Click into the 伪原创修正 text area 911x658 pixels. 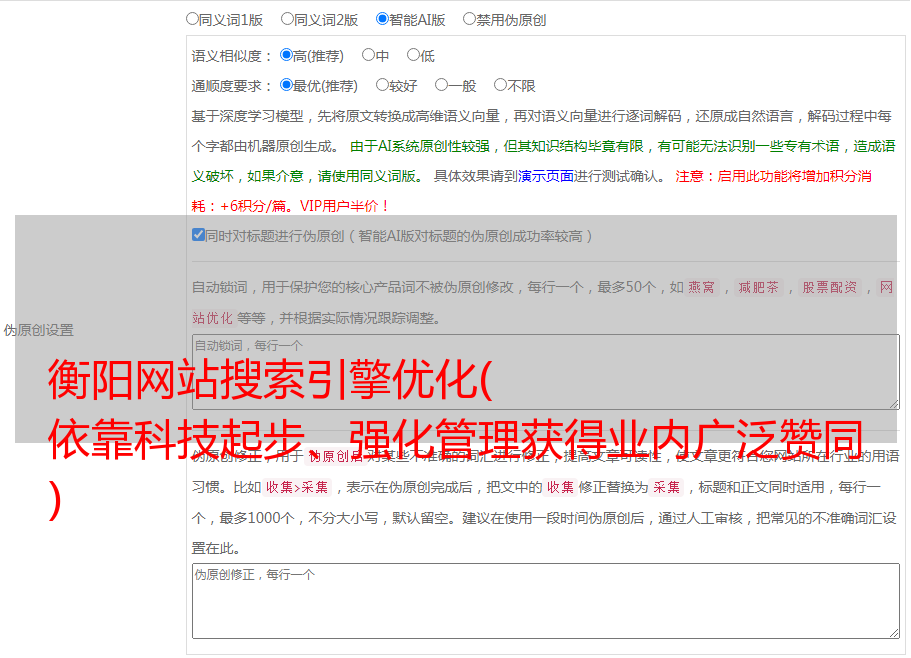[x=544, y=600]
